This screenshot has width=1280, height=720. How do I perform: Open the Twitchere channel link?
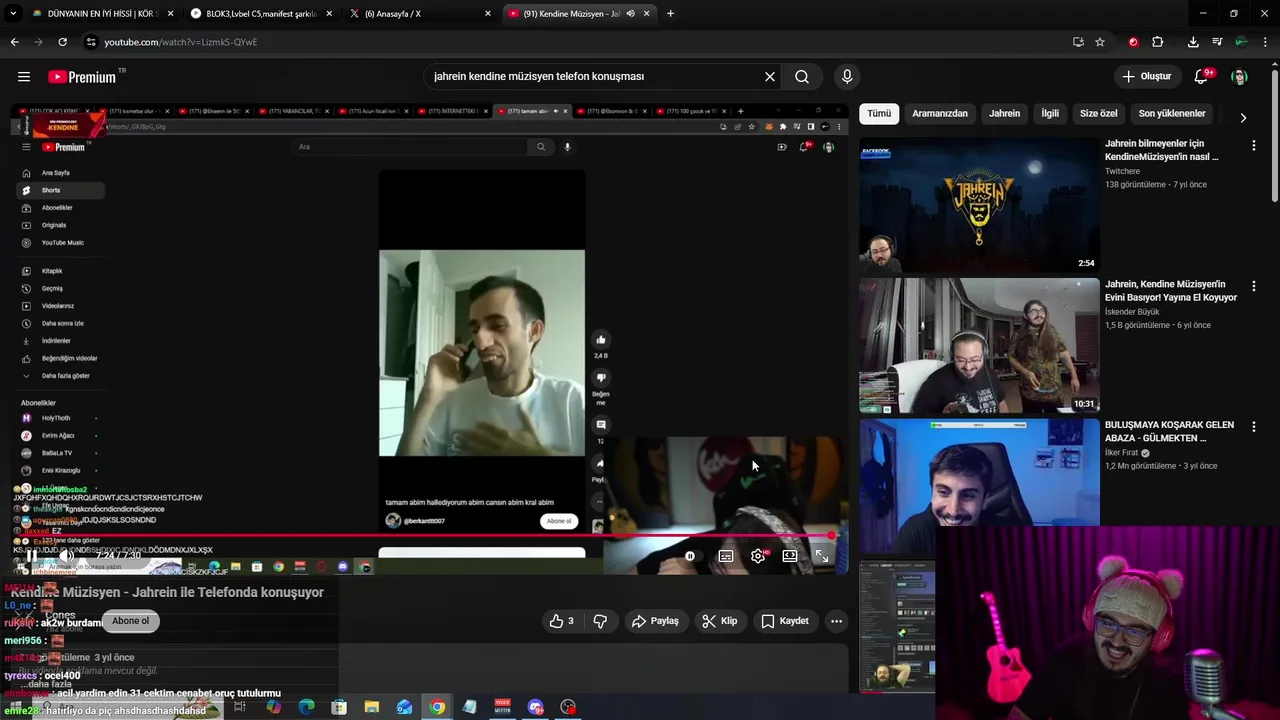click(x=1122, y=171)
